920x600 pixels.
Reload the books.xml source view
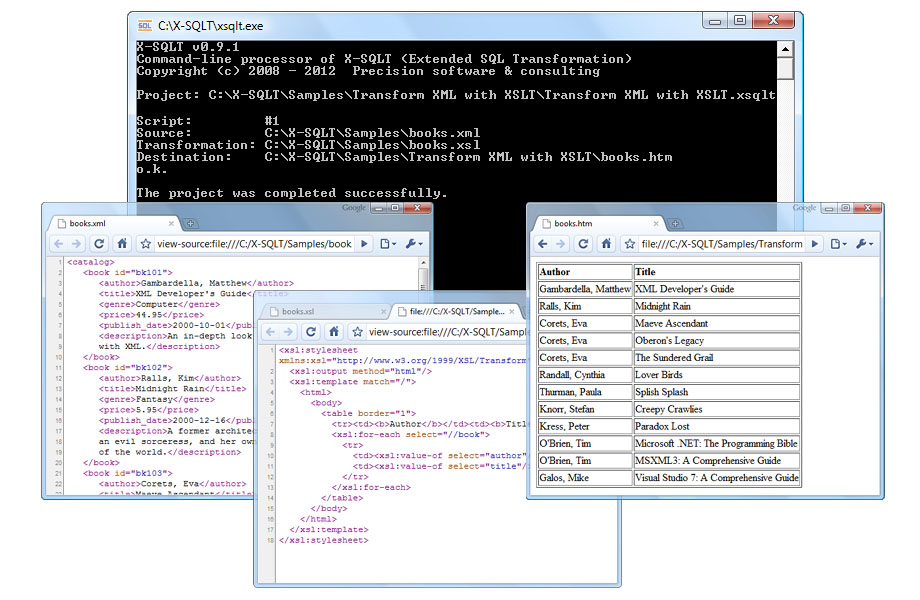pos(99,243)
